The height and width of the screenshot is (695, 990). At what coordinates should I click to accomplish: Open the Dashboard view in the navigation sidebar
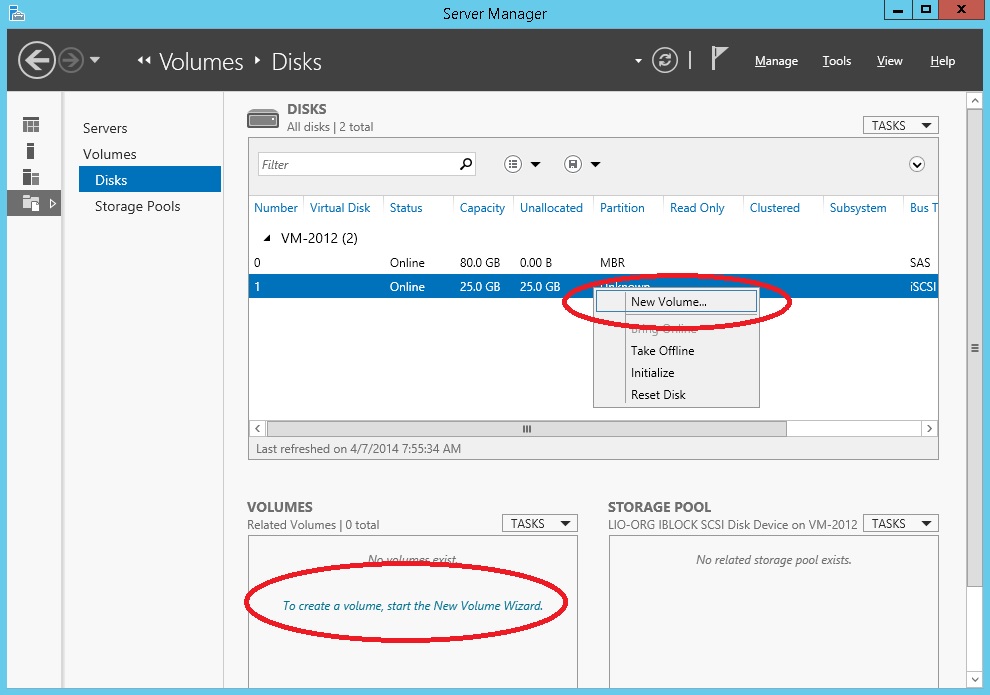[x=33, y=124]
